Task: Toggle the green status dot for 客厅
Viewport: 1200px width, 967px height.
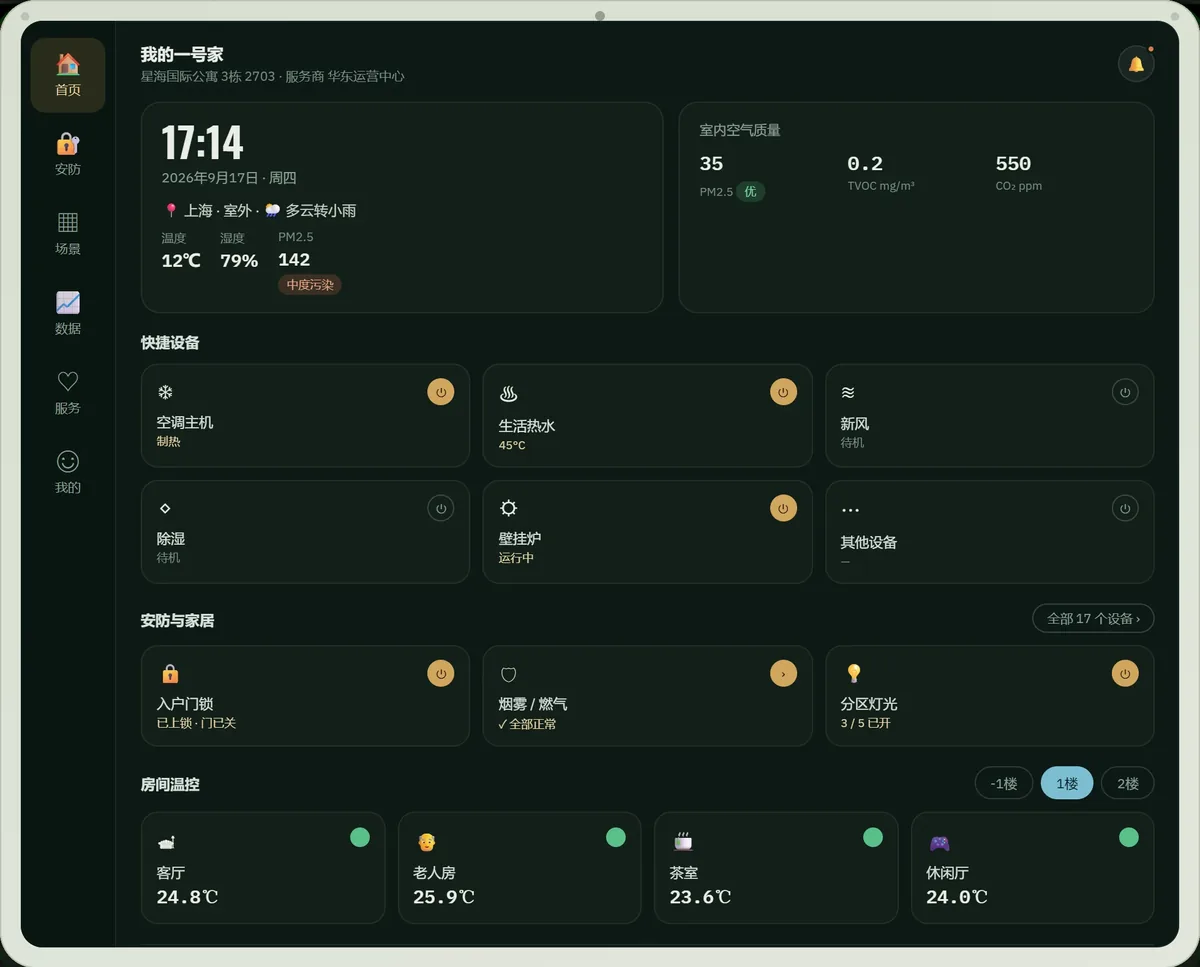Action: [360, 837]
